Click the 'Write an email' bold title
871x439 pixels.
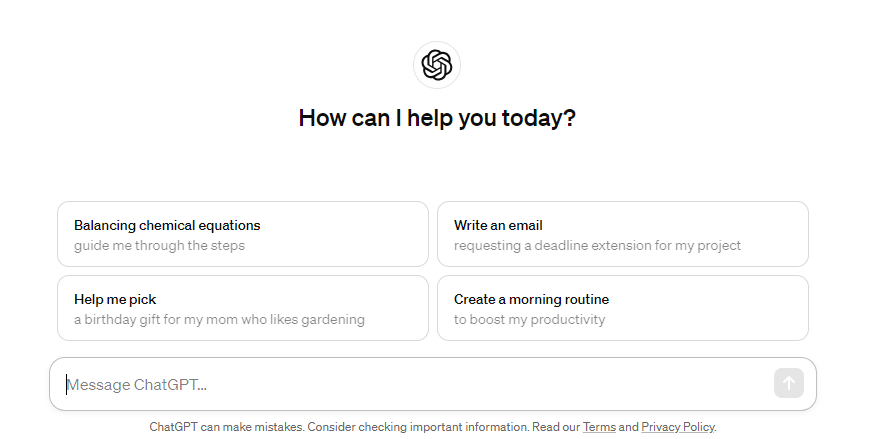pyautogui.click(x=498, y=225)
